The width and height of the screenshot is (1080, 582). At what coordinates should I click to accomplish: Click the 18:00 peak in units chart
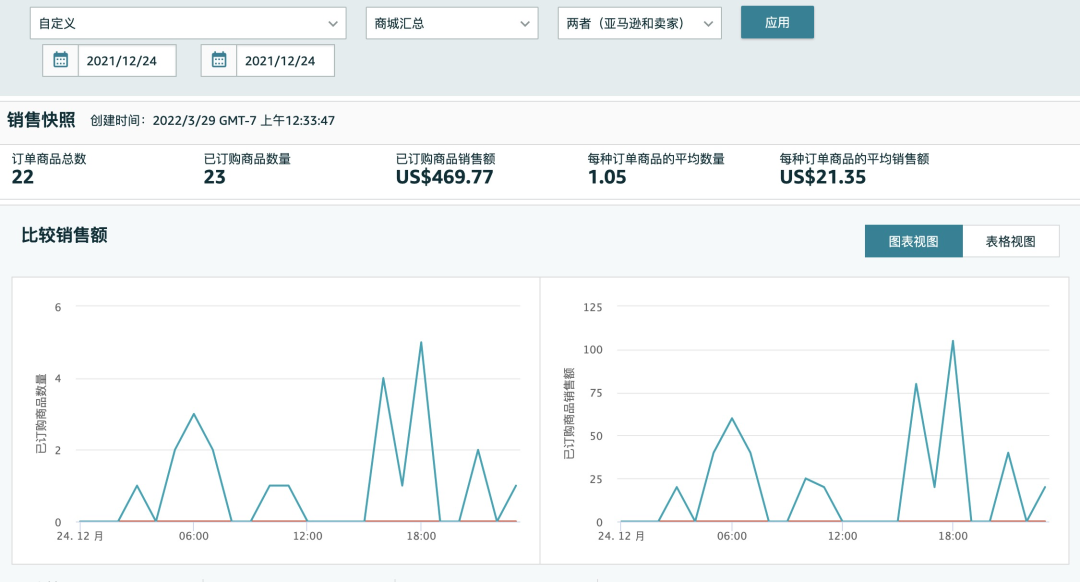421,342
